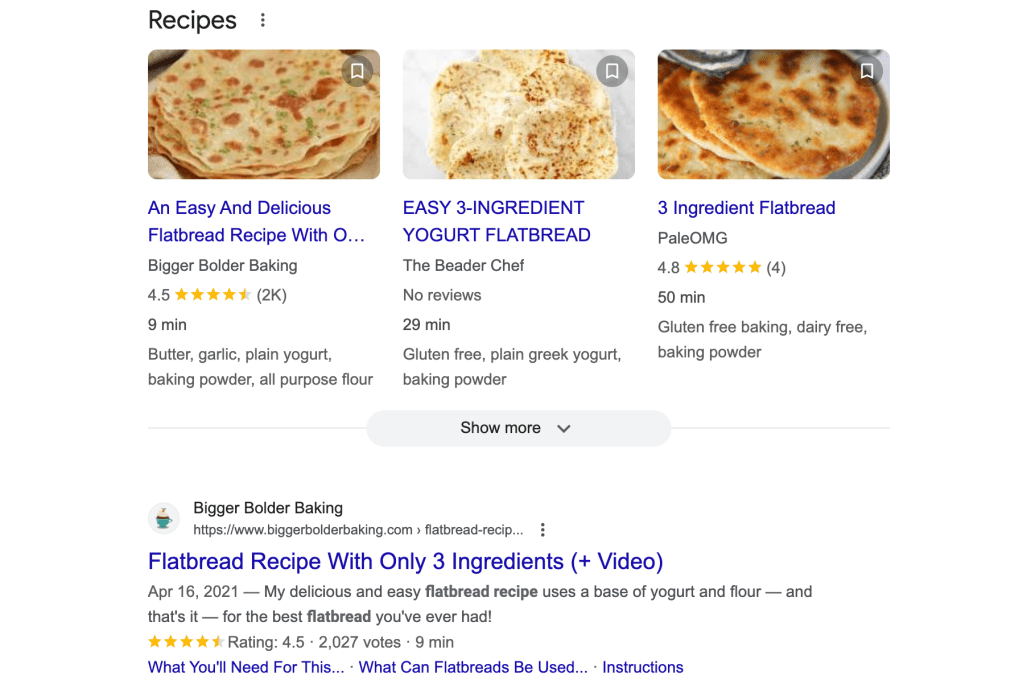Save the Yogurt Flatbread recipe with bookmark icon

(612, 71)
